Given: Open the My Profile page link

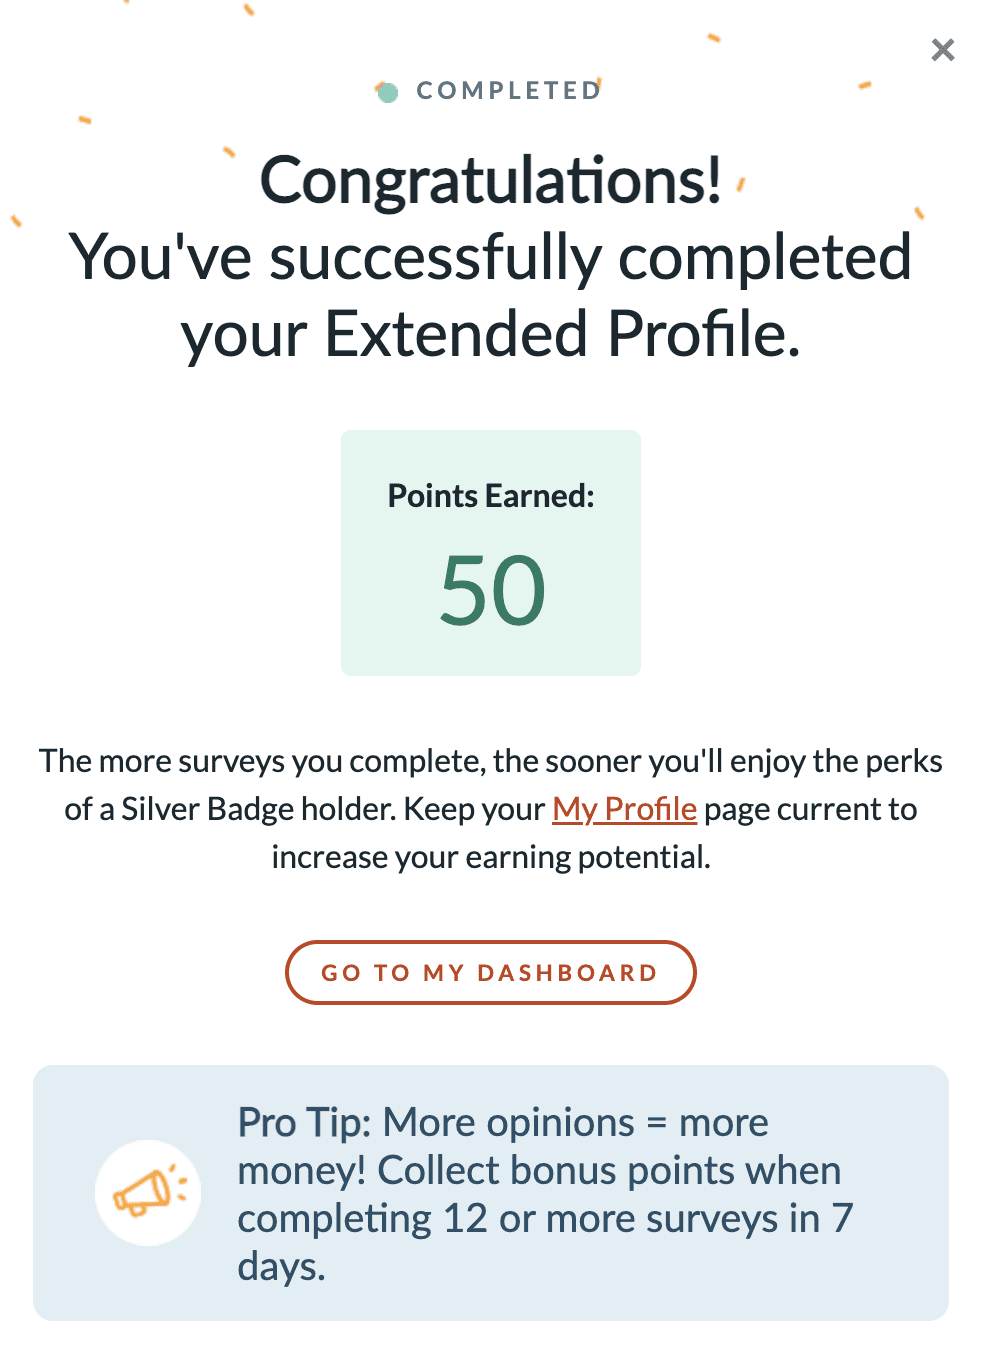Looking at the screenshot, I should pos(624,808).
